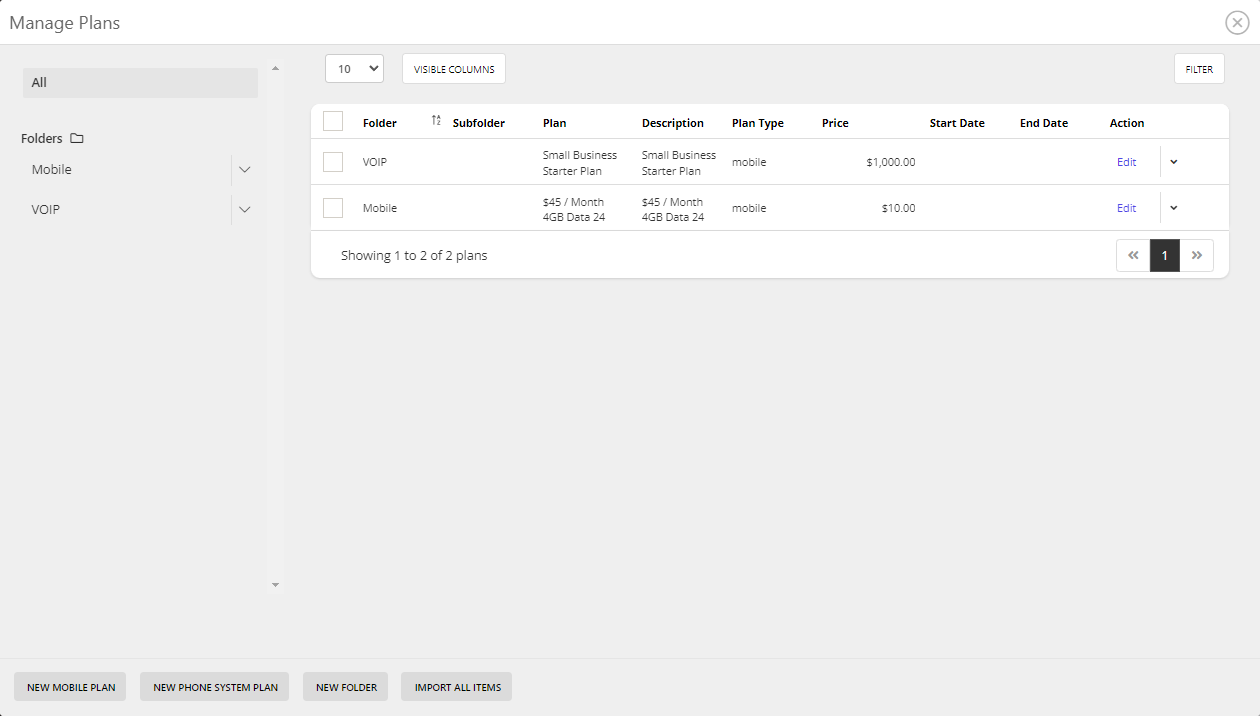Open the rows-per-page dropdown
Image resolution: width=1260 pixels, height=716 pixels.
click(x=354, y=69)
